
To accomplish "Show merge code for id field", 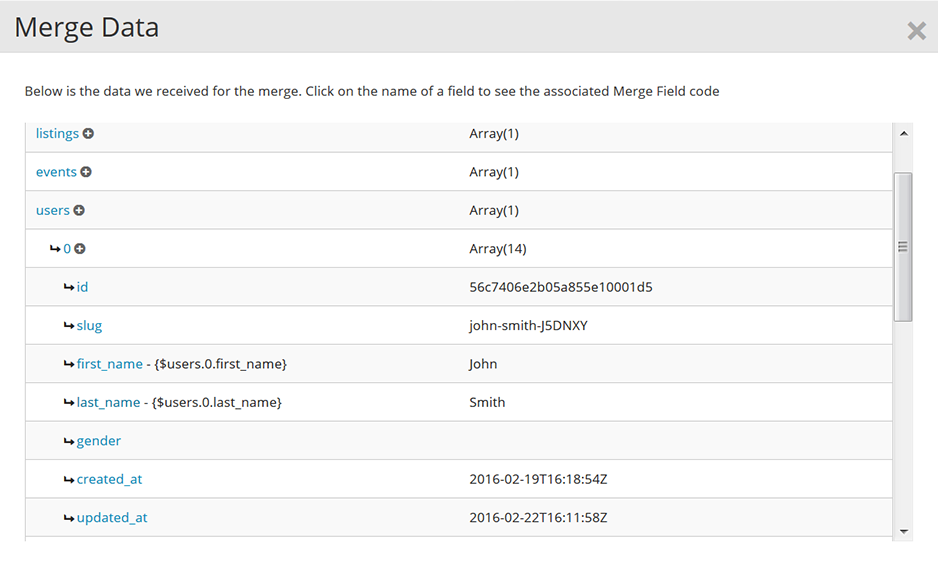I will pyautogui.click(x=82, y=287).
